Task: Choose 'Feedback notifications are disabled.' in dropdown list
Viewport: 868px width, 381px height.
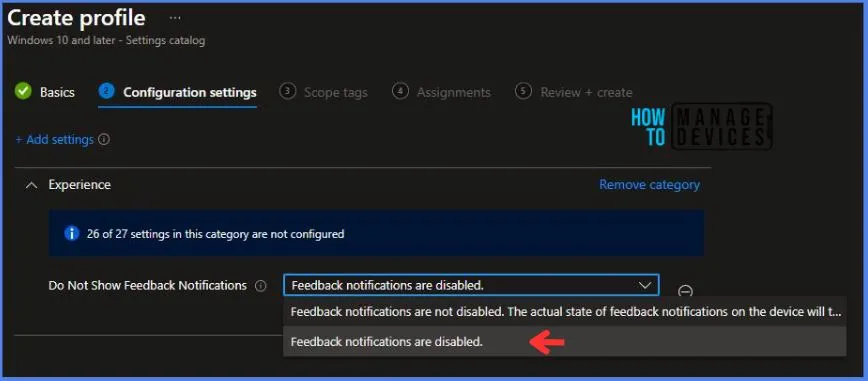Action: point(565,342)
